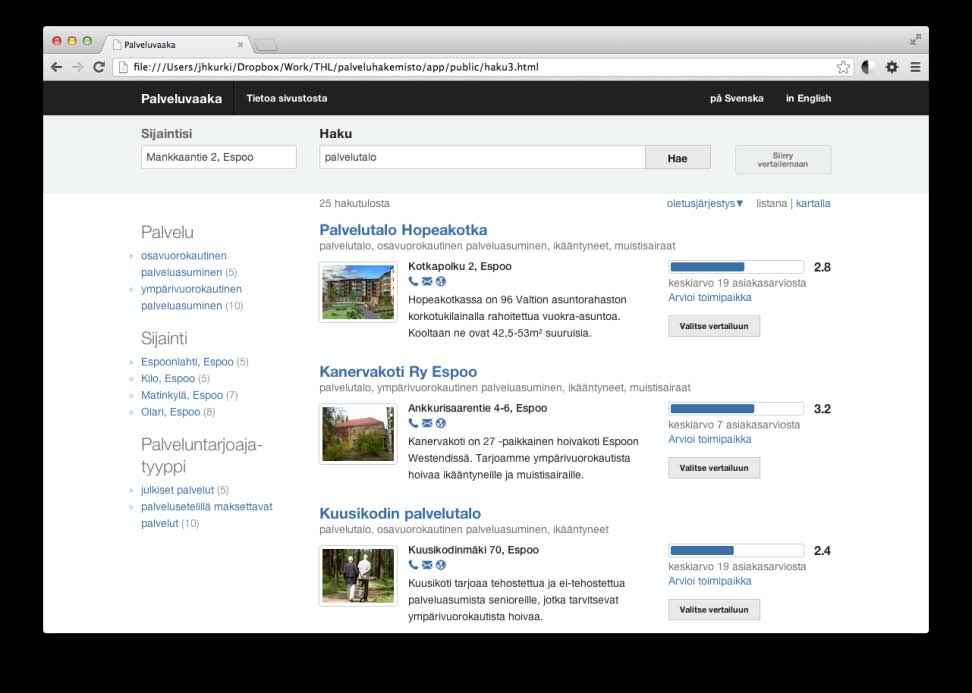Click the globe icon for Kanervakoti Ry Espoo
The height and width of the screenshot is (693, 972).
[441, 423]
